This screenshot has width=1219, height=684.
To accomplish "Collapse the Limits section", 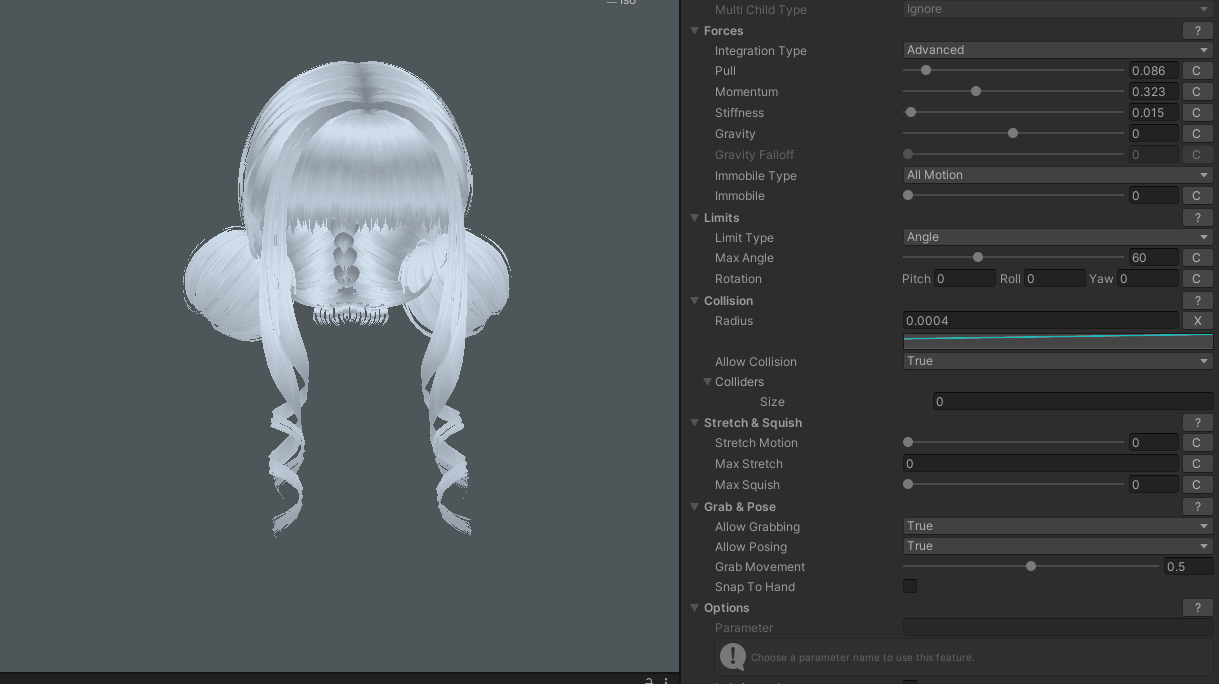I will (x=694, y=218).
